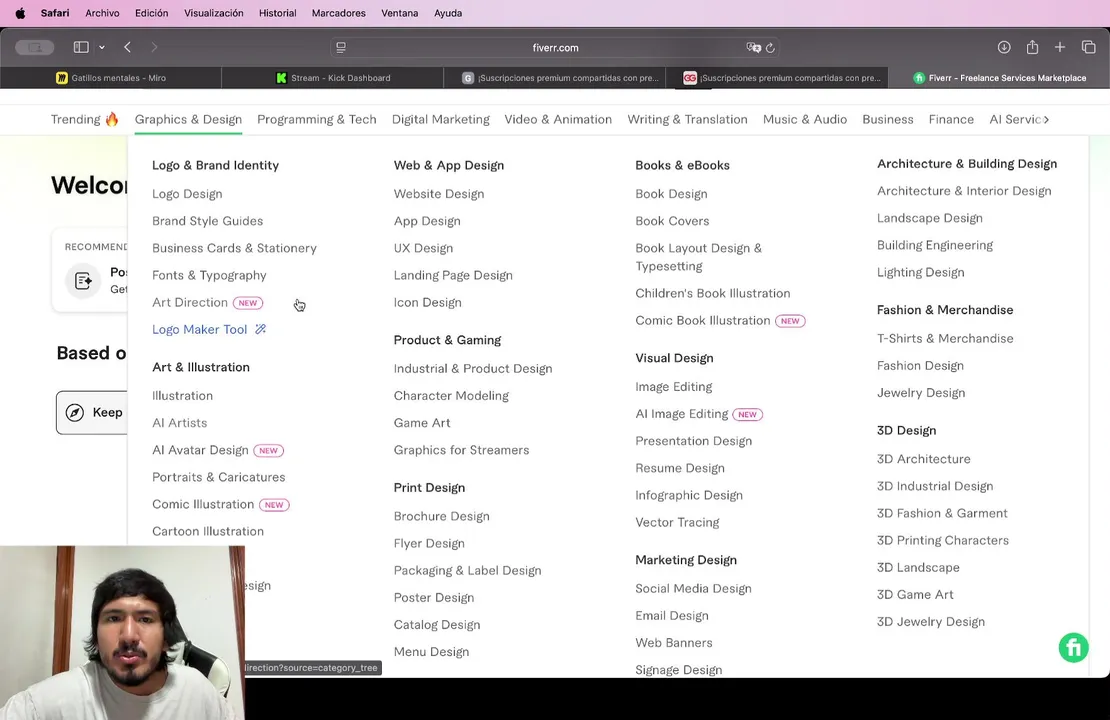Select Landscape Design

coord(929,218)
